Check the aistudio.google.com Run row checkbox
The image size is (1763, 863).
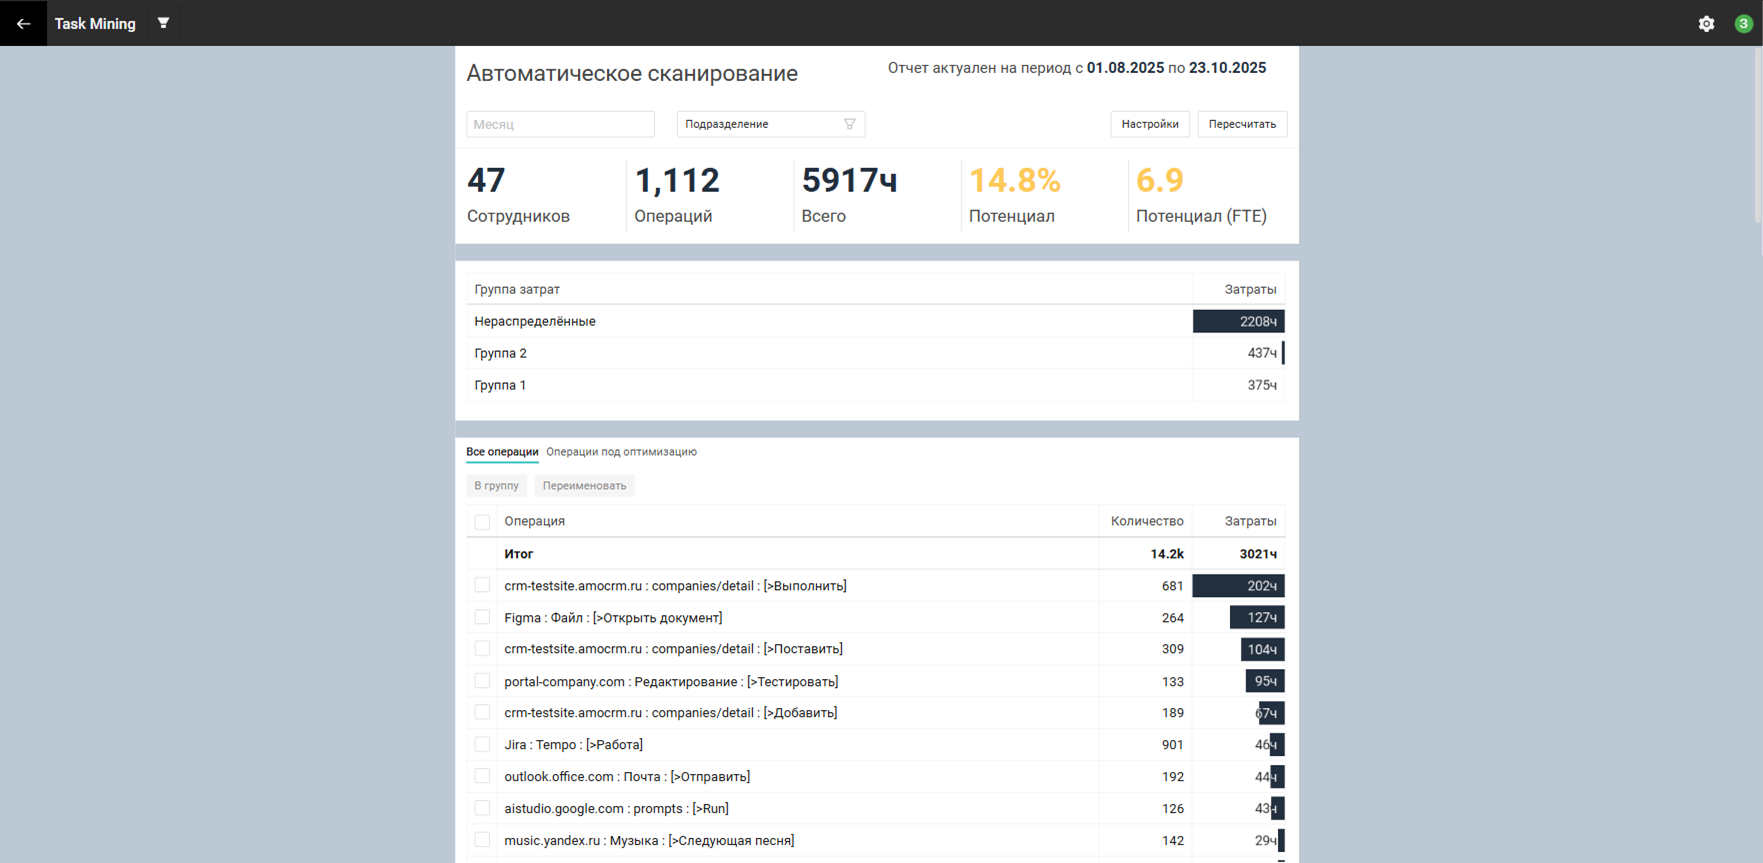click(x=482, y=808)
